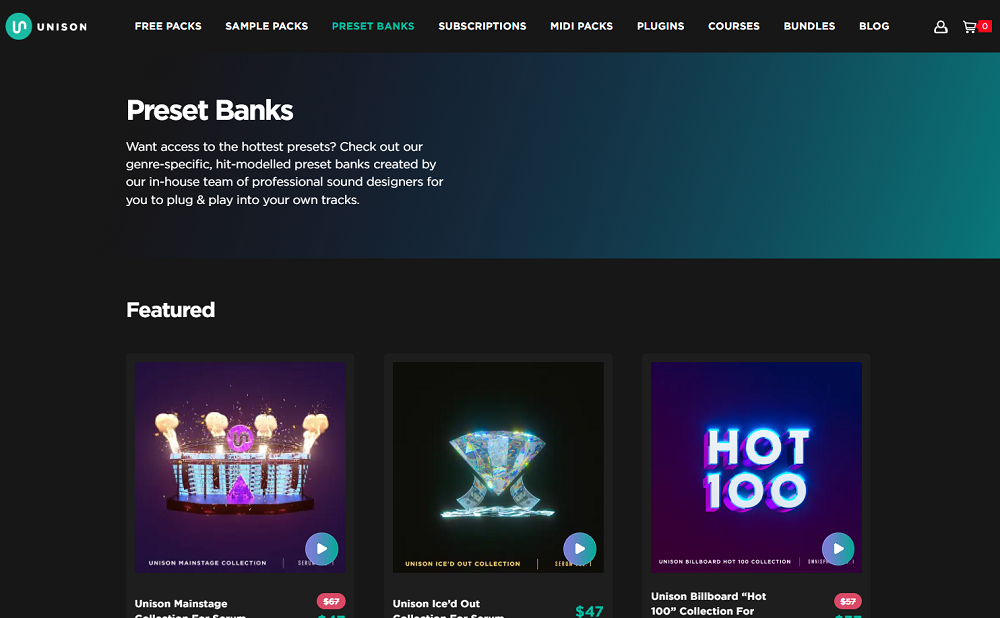Play the Billboard Hot 100 preview
This screenshot has width=1000, height=618.
[x=838, y=548]
